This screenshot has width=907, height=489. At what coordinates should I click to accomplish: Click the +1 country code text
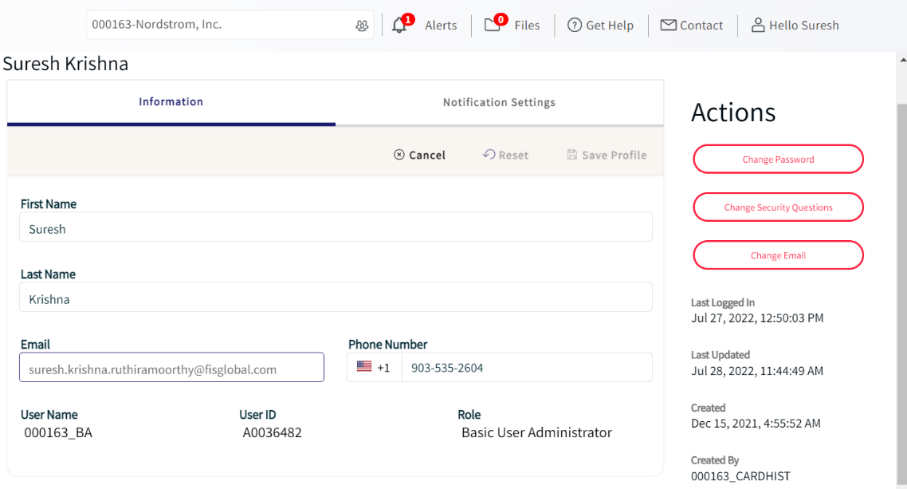pos(384,368)
